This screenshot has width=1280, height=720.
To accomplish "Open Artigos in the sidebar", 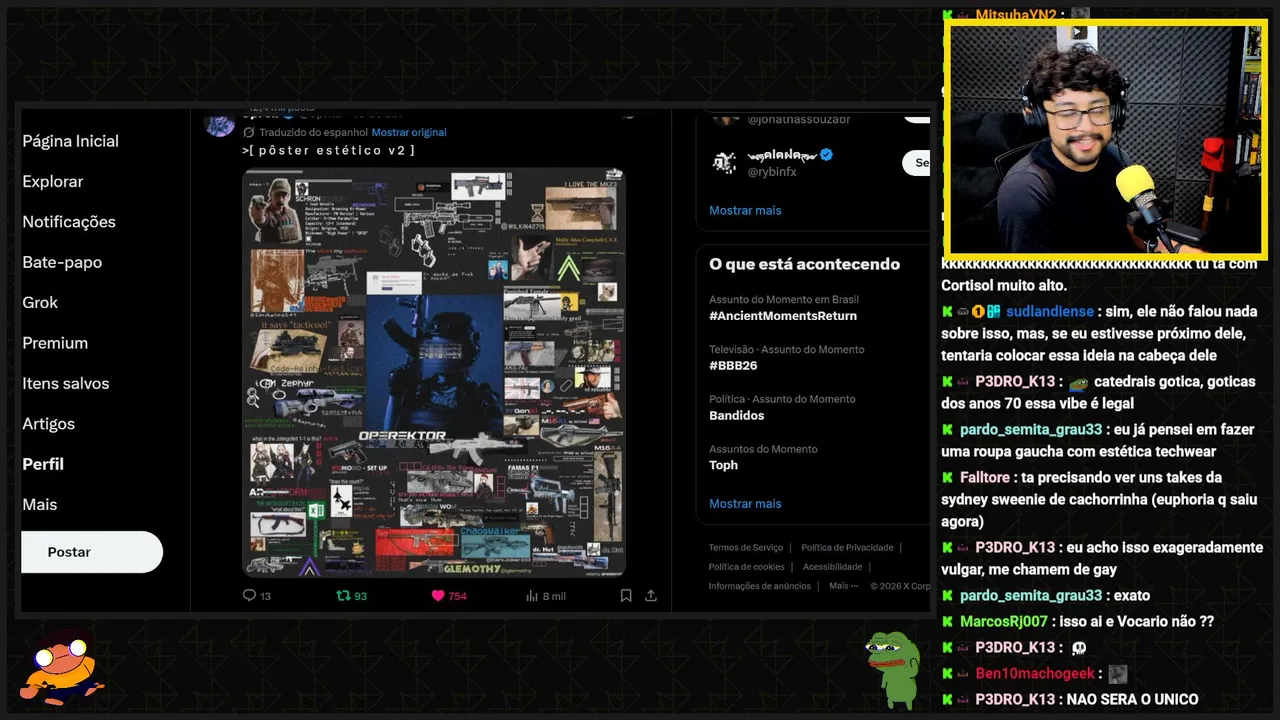I will click(49, 424).
